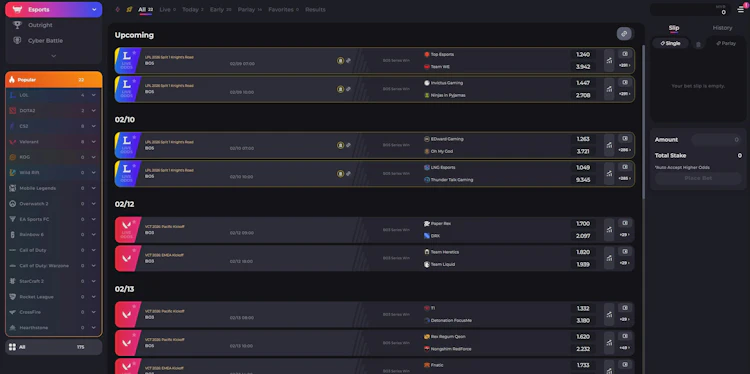The height and width of the screenshot is (374, 750).
Task: Switch to the Today tab
Action: (x=193, y=10)
